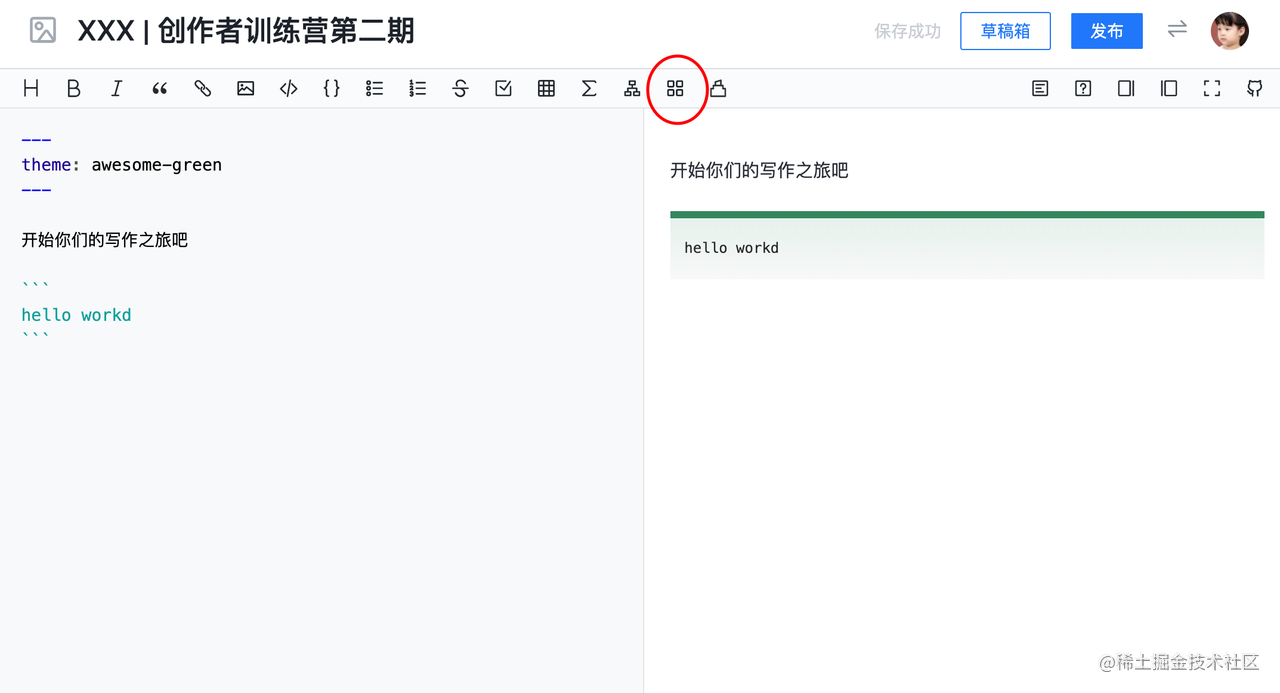Upload a cover image via title icon
1280x693 pixels.
pos(43,31)
